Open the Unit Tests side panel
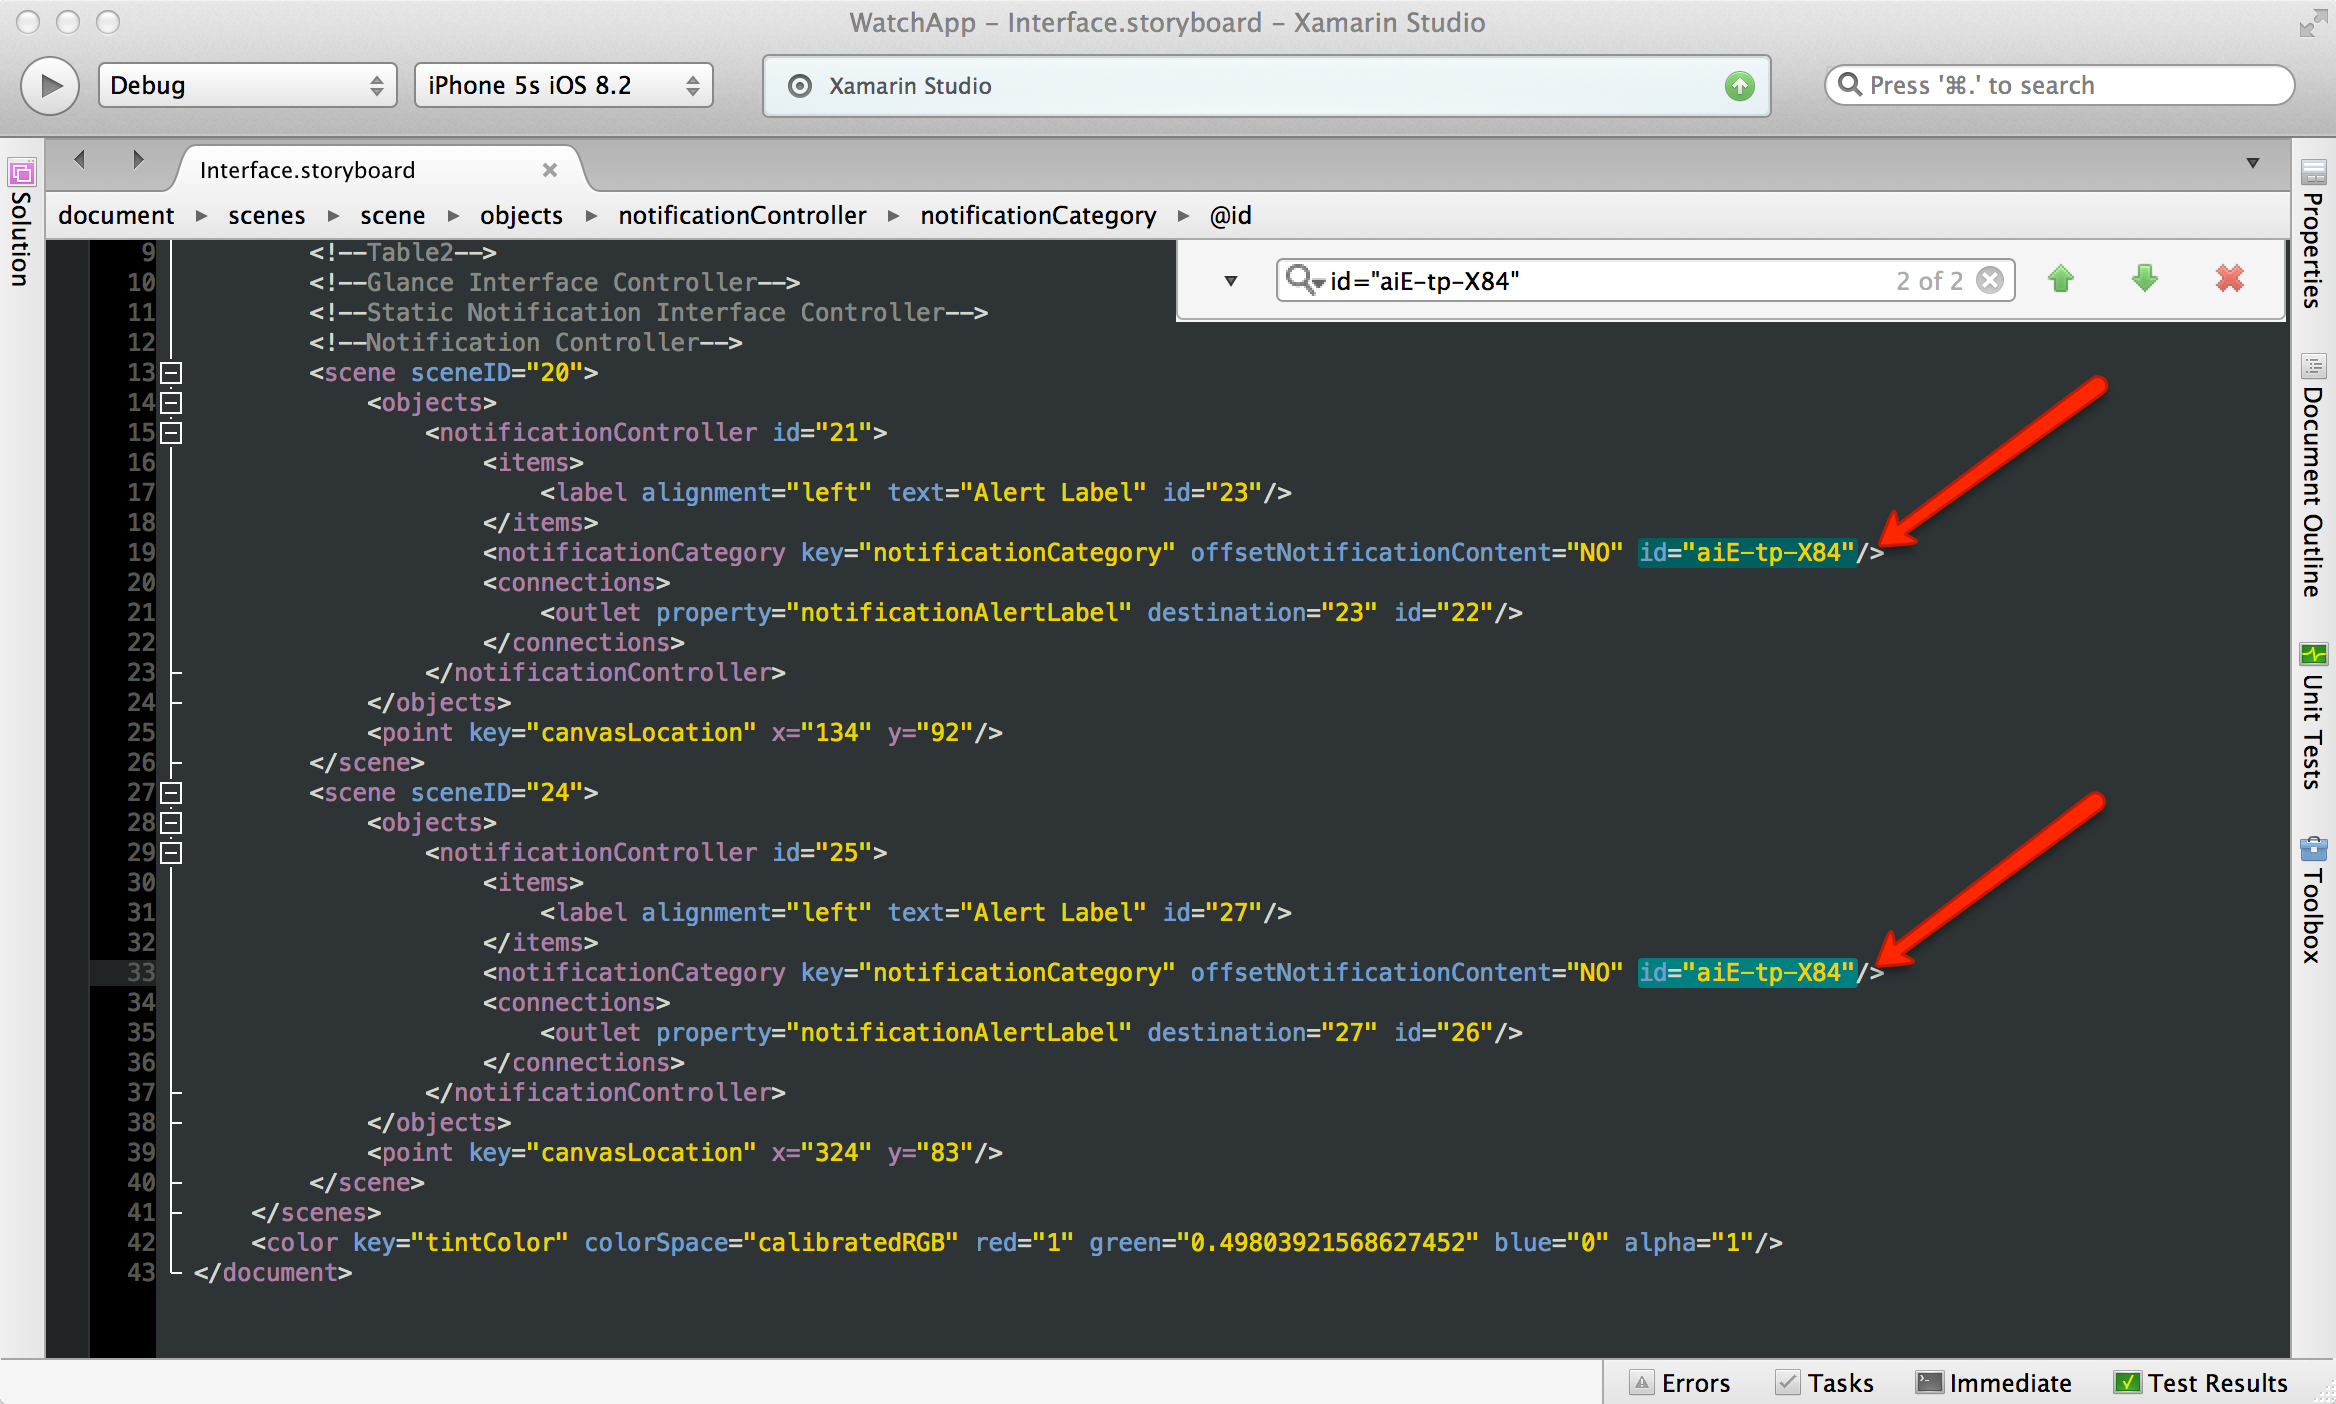2336x1404 pixels. tap(2312, 717)
